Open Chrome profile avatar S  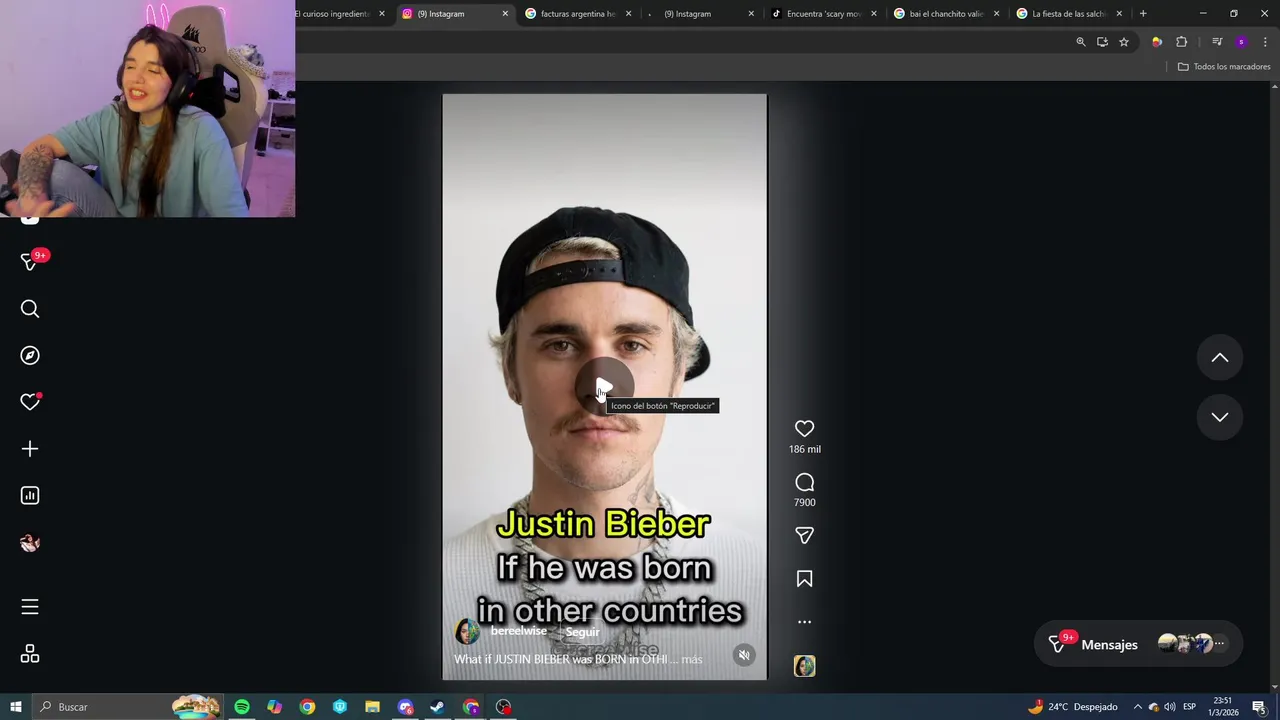click(x=1241, y=42)
